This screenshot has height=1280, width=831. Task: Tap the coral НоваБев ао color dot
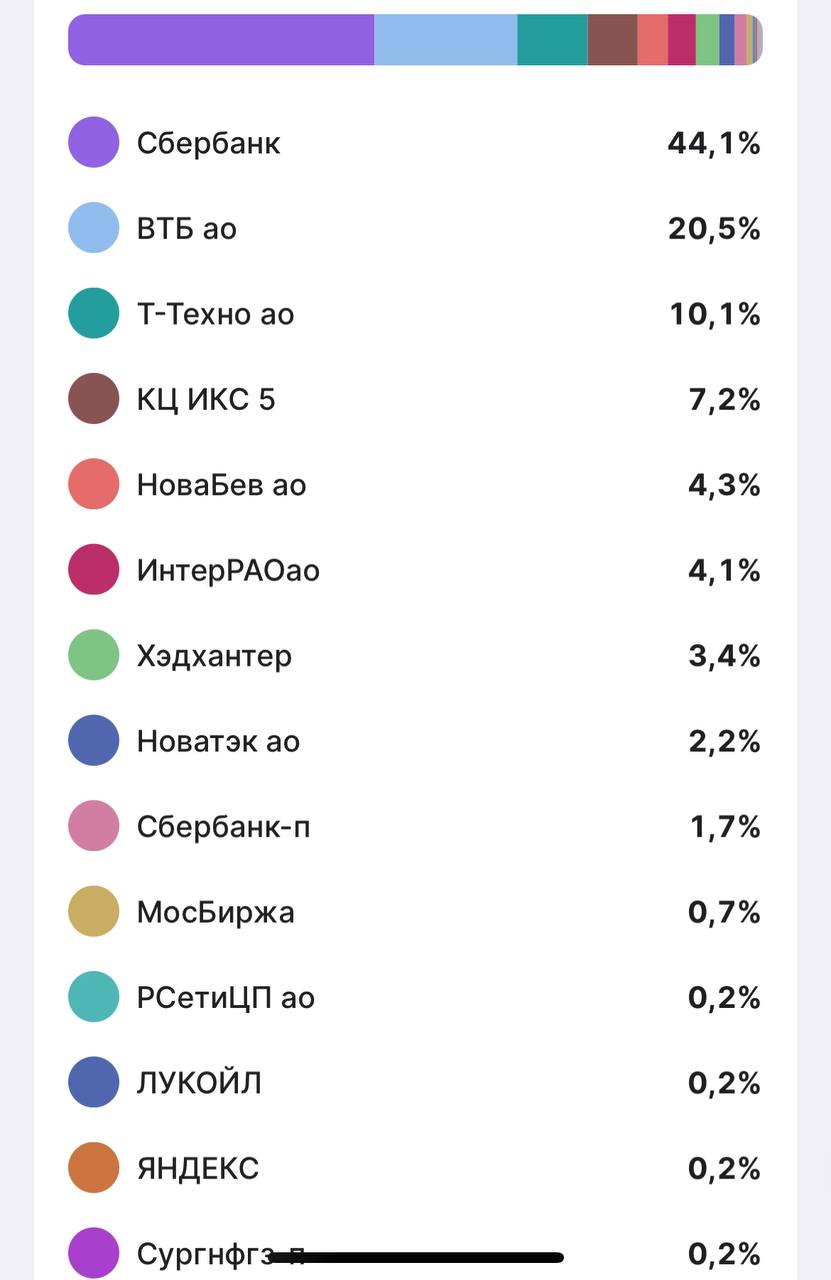pyautogui.click(x=94, y=485)
